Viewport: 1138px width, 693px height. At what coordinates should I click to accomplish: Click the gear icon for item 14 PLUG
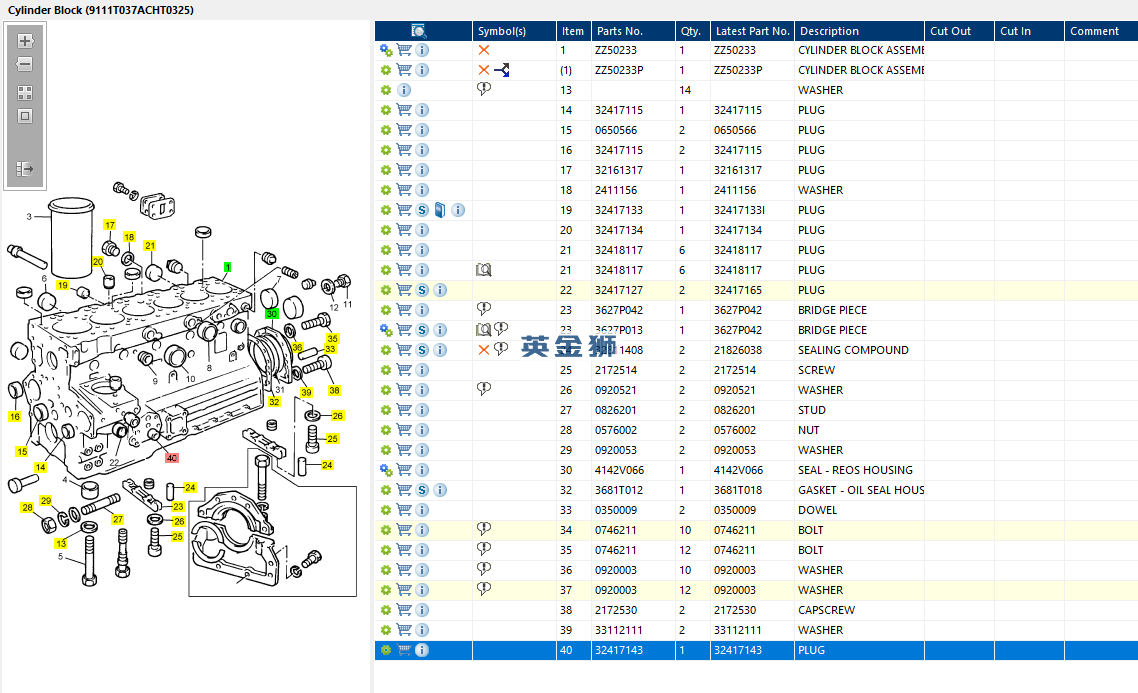(x=386, y=110)
